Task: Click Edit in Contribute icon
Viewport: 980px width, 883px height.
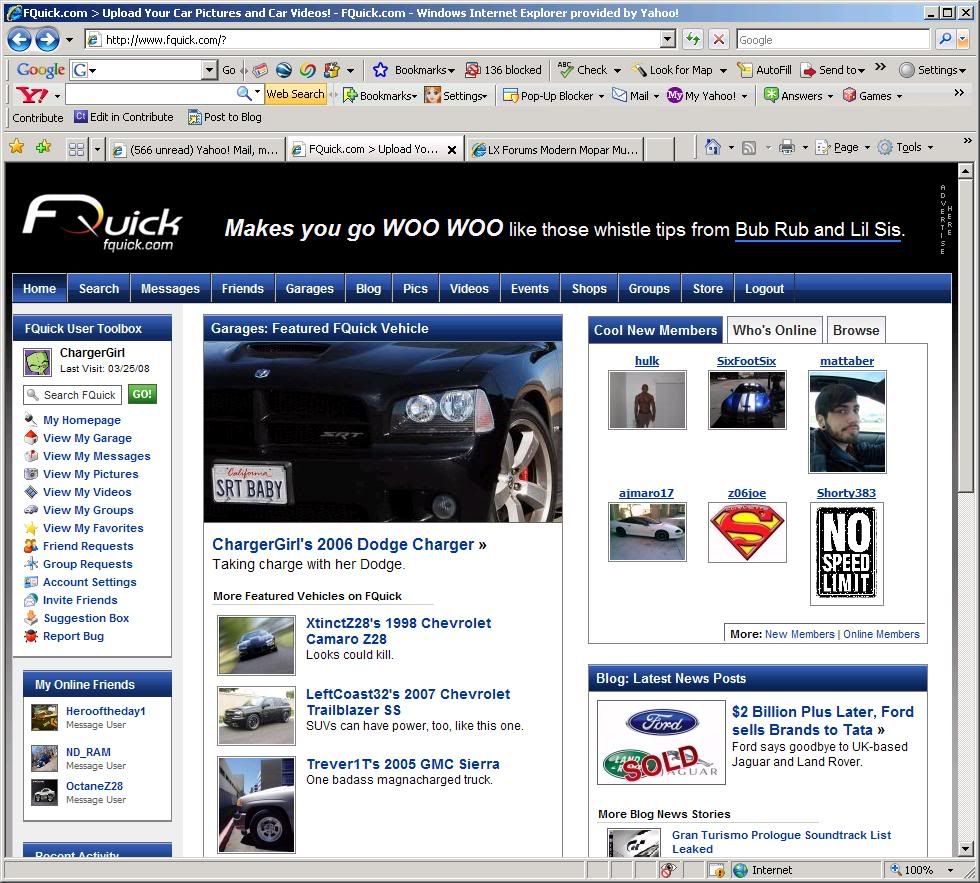Action: [x=81, y=116]
